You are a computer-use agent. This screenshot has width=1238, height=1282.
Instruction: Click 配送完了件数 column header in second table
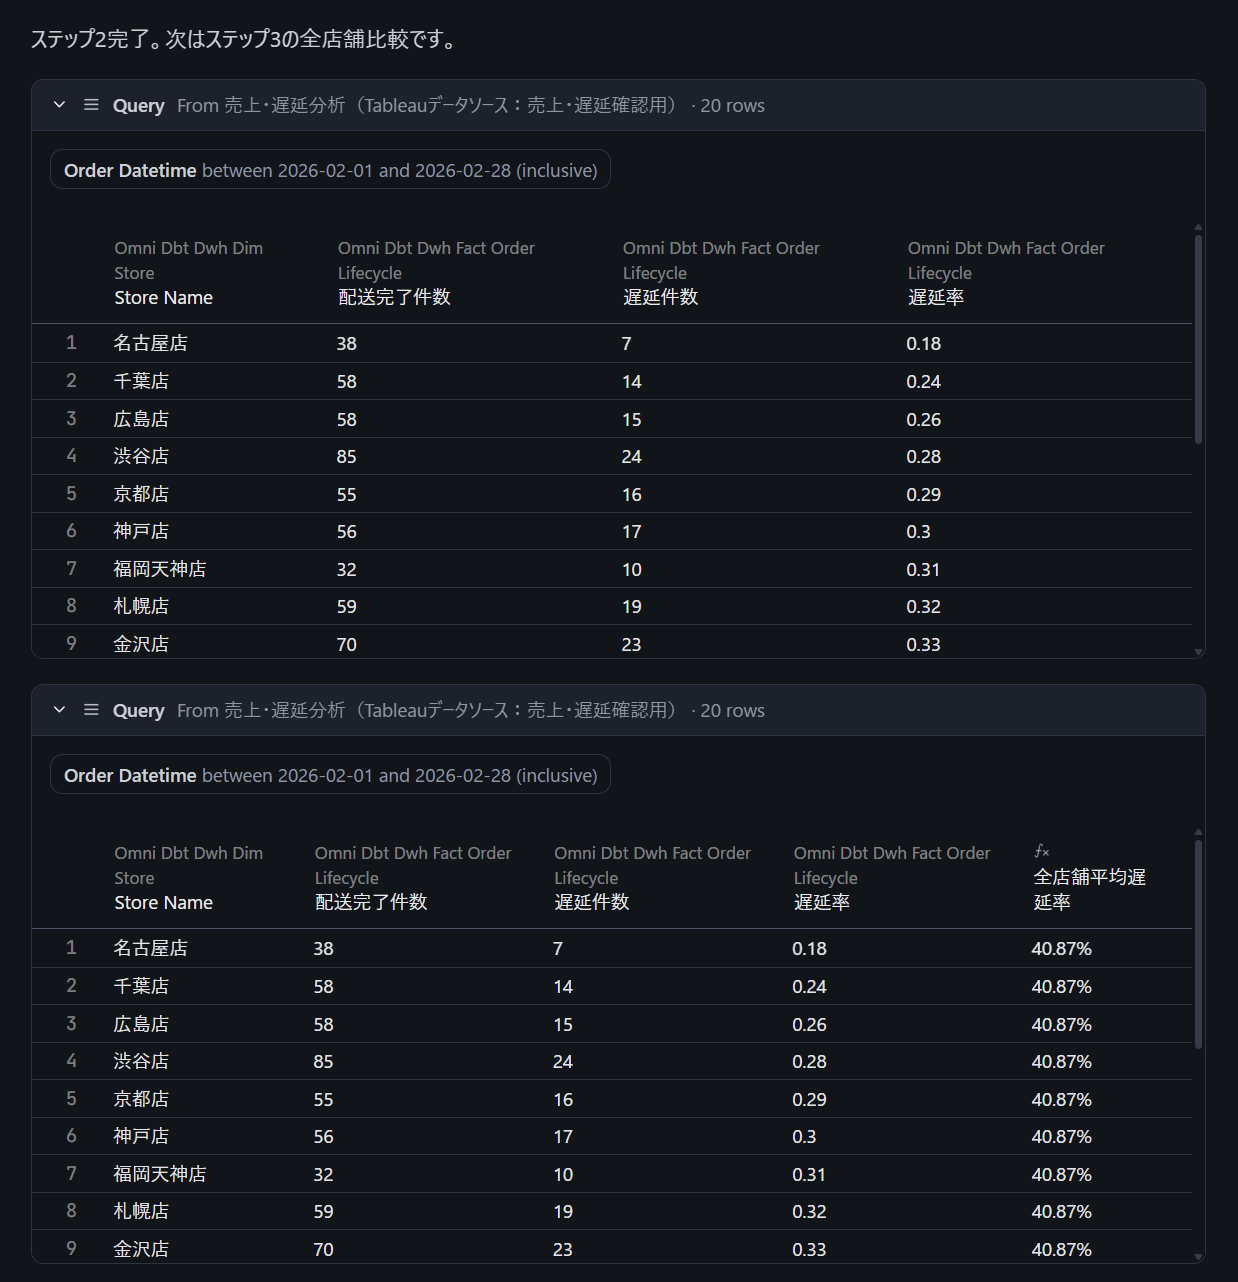coord(371,902)
